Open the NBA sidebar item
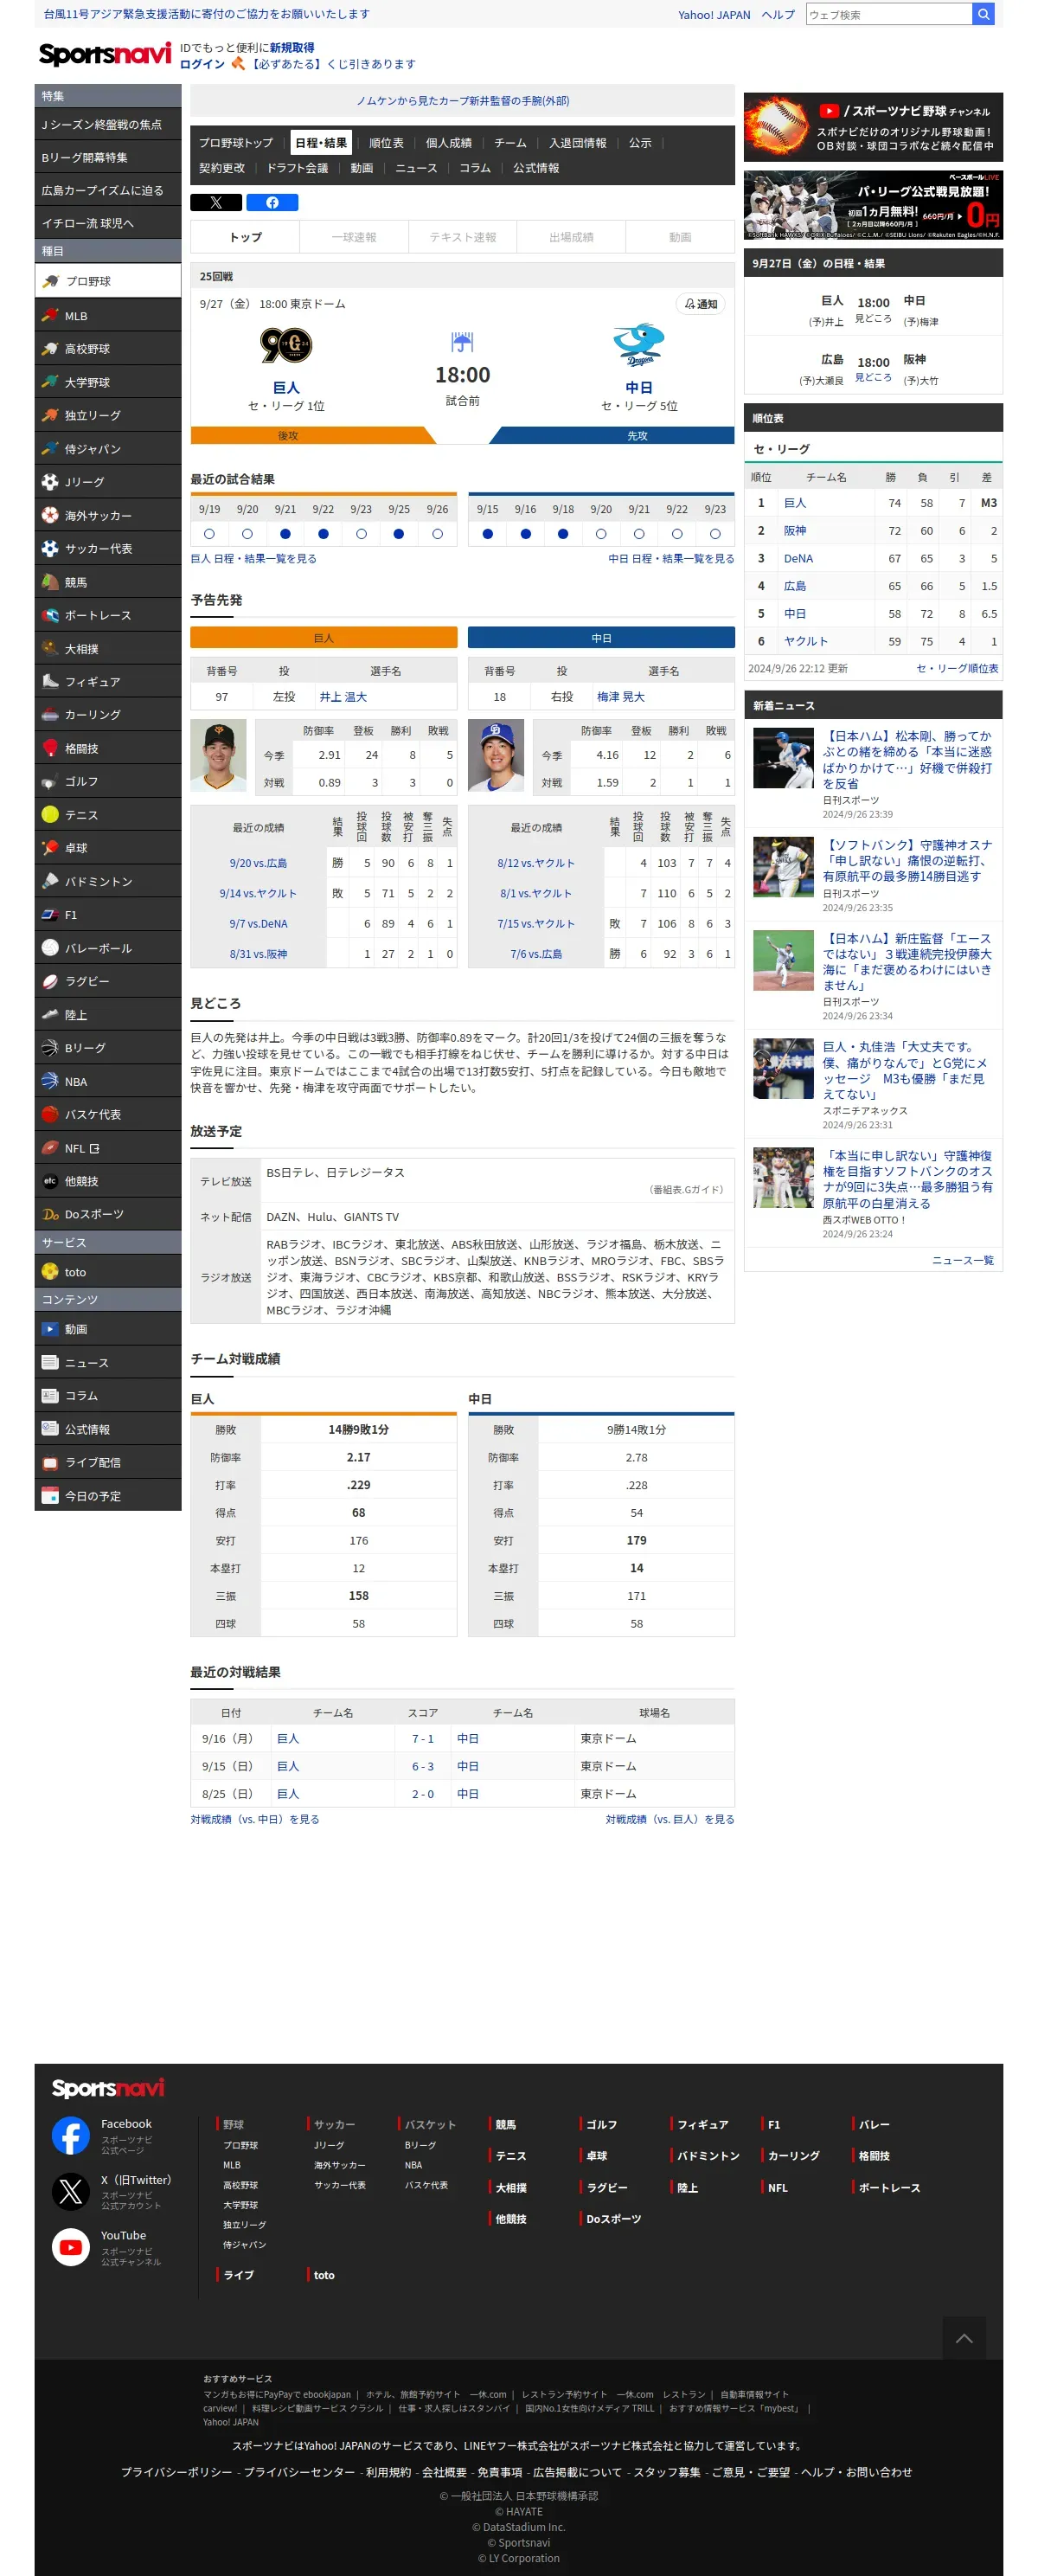1038x2576 pixels. click(x=108, y=1081)
